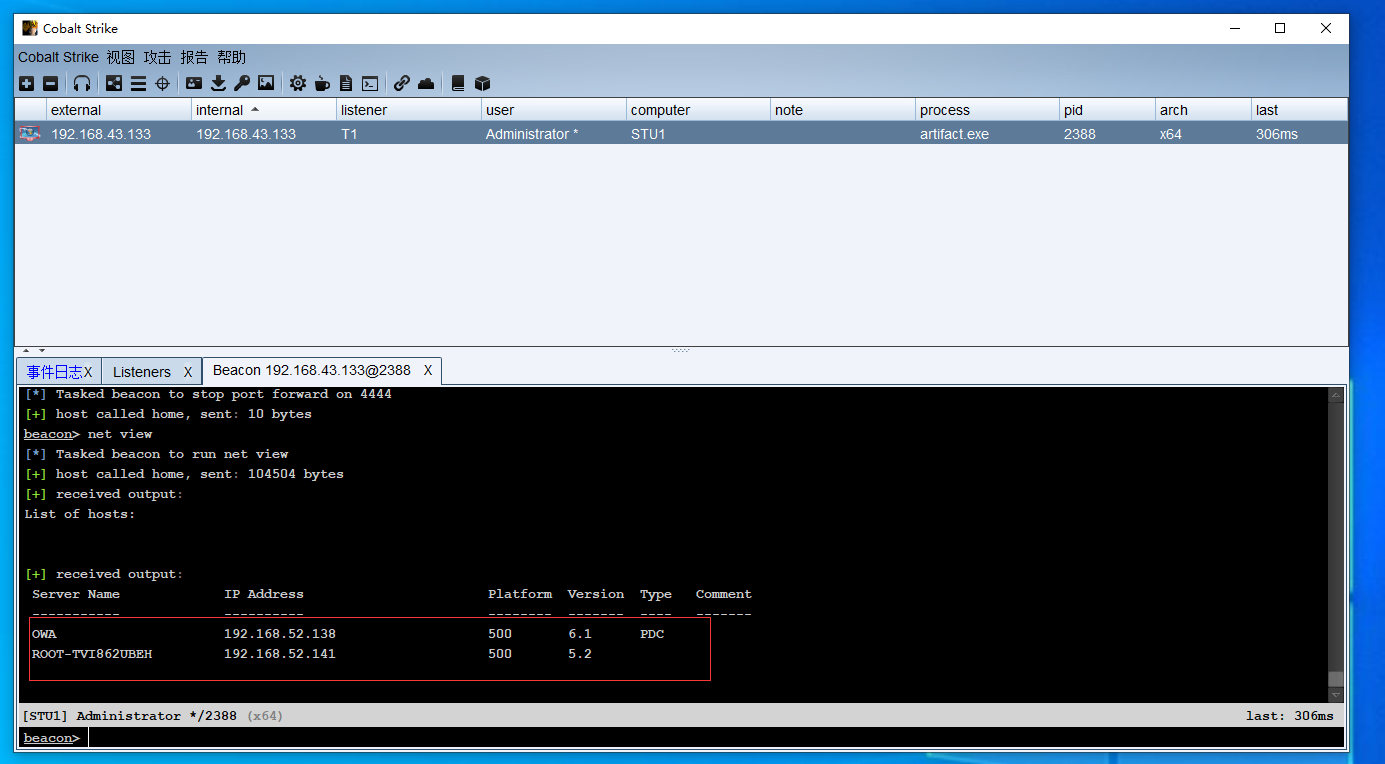The height and width of the screenshot is (764, 1385).
Task: Sort sessions by the last column header
Action: click(1299, 110)
